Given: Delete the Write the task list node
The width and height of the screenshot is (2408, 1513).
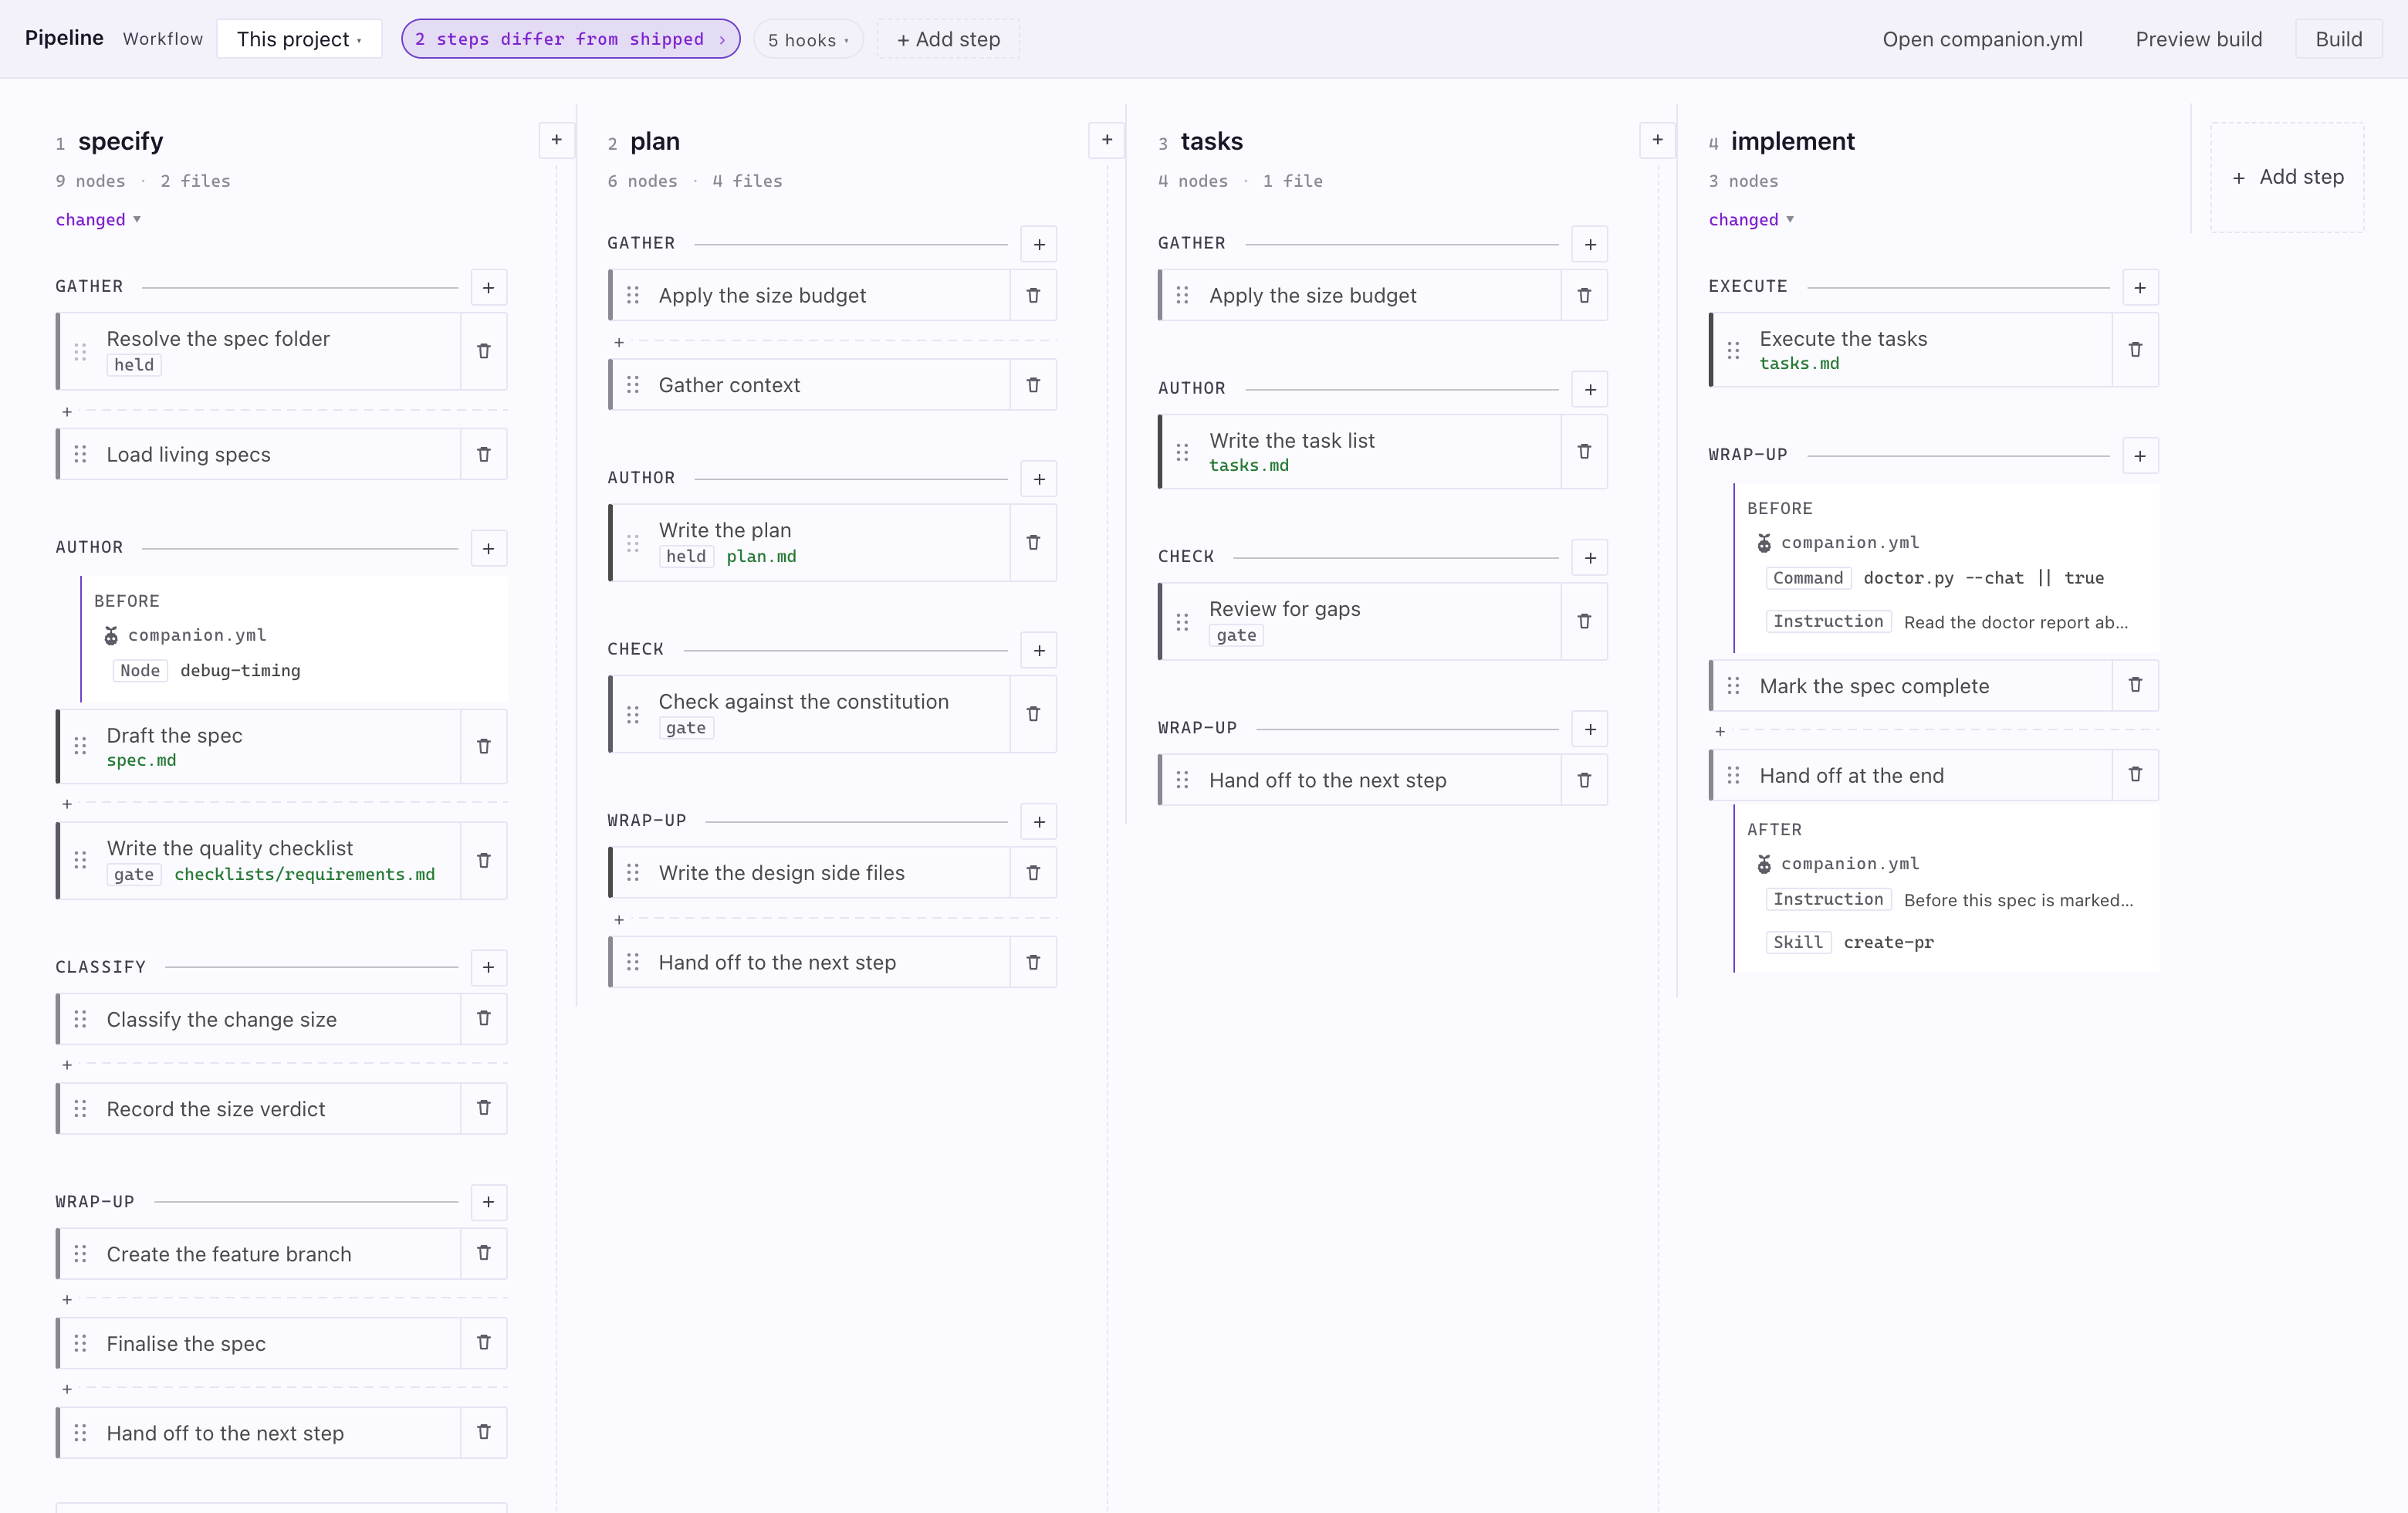Looking at the screenshot, I should click(x=1585, y=452).
